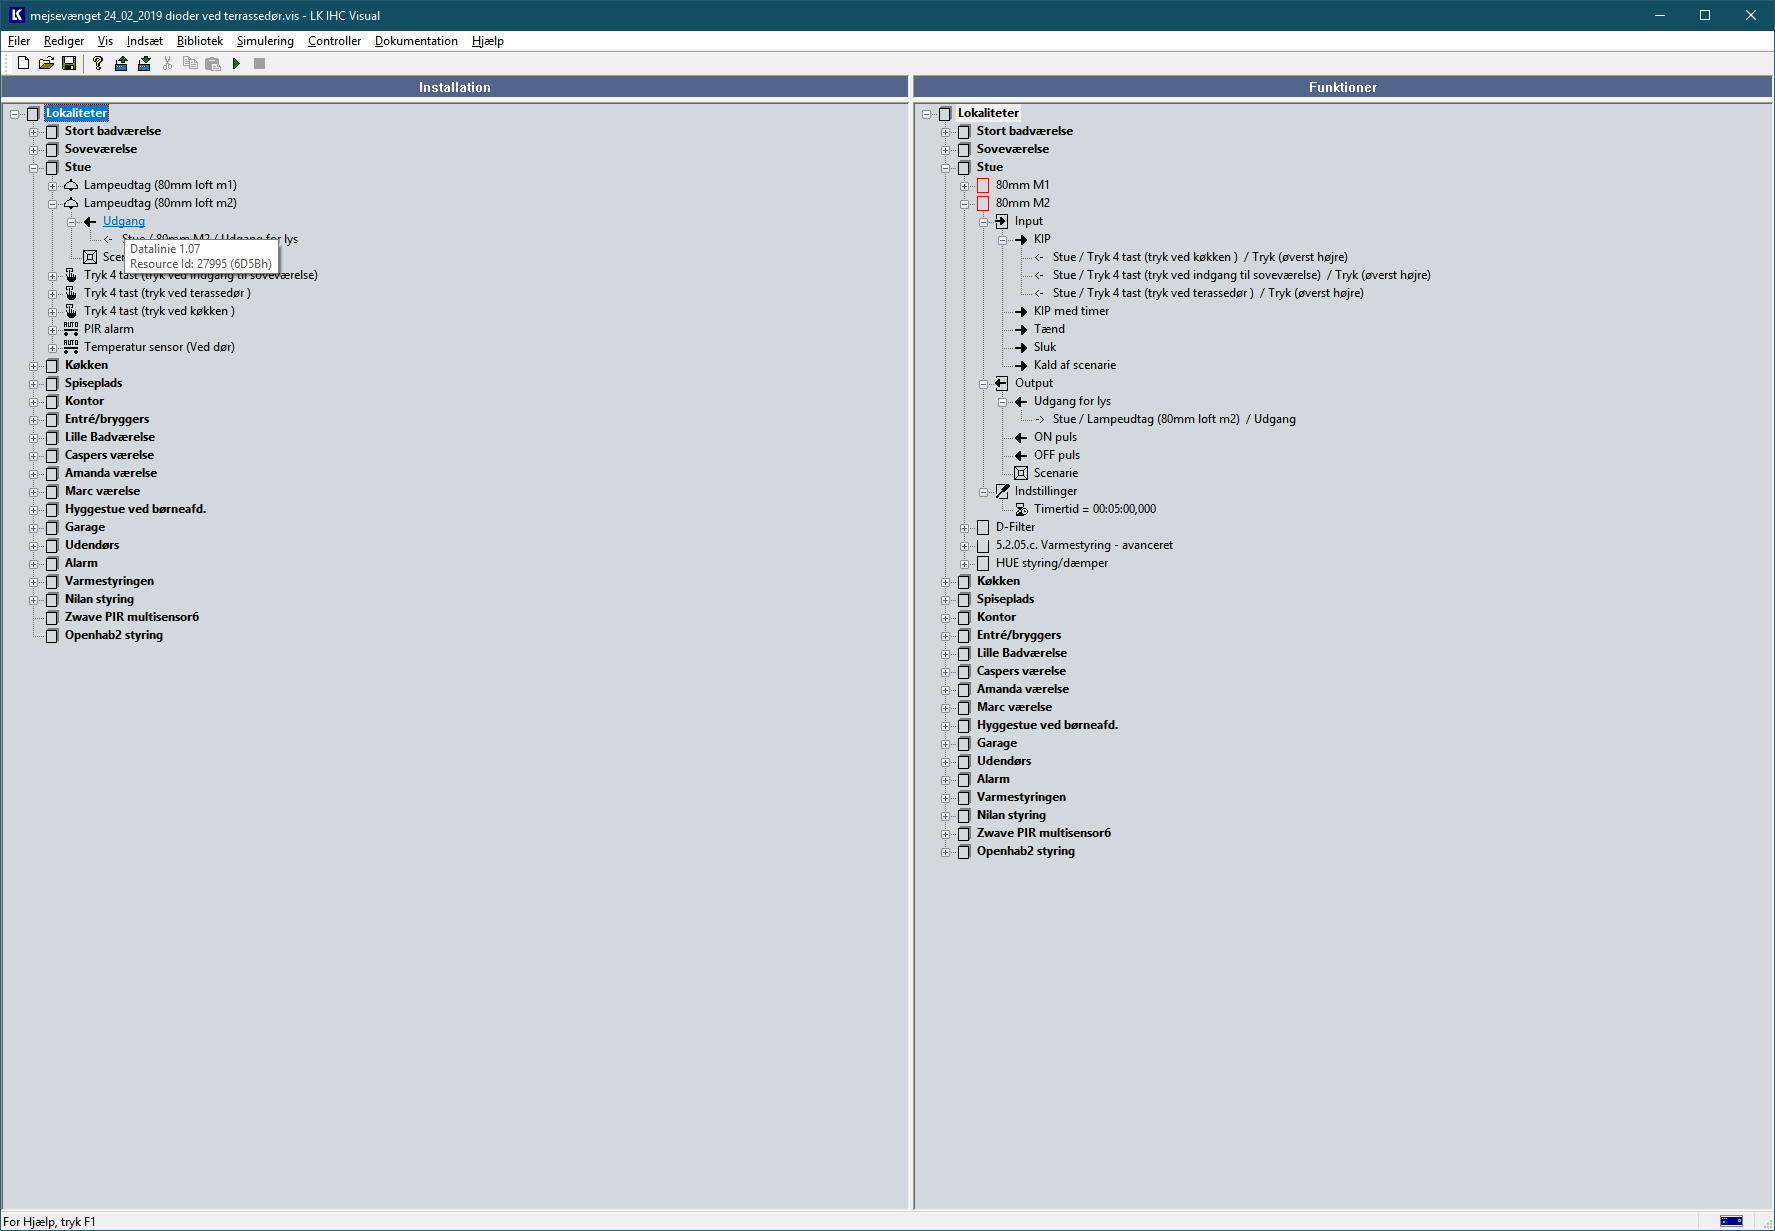Save the project with the floppy disk icon
The height and width of the screenshot is (1231, 1775).
[69, 63]
